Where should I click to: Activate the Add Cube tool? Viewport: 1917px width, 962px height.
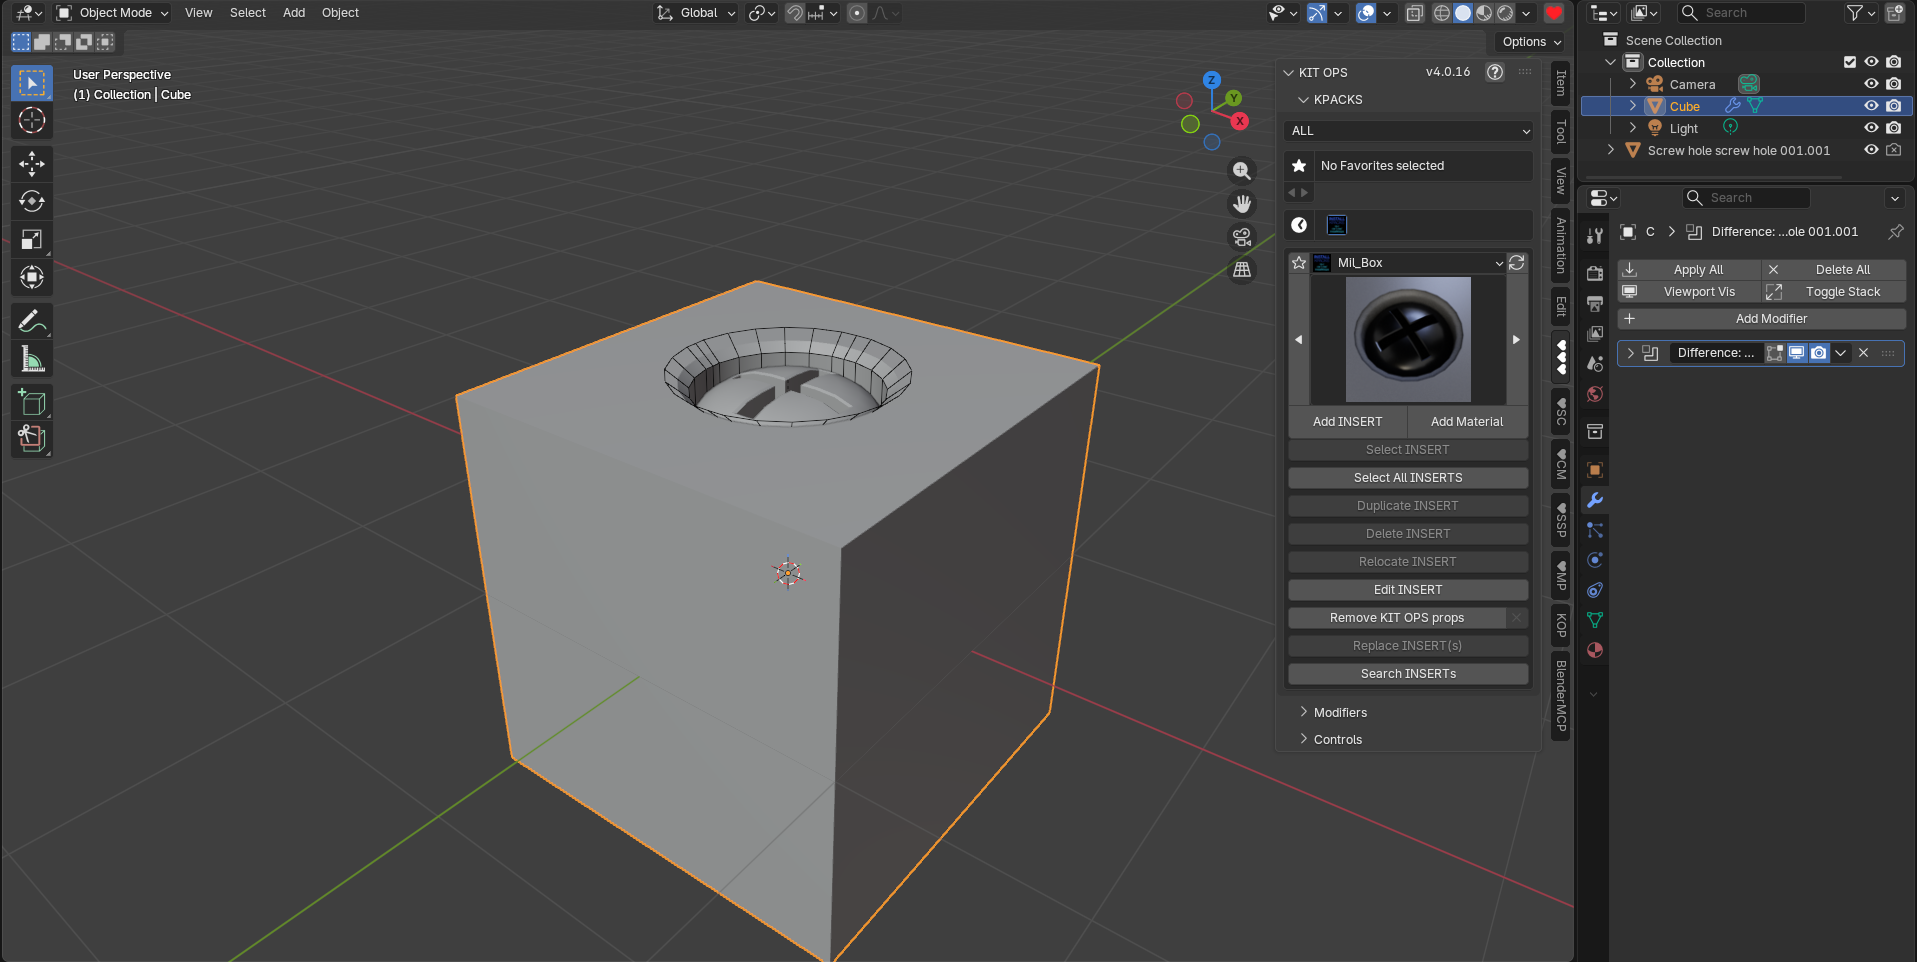32,402
